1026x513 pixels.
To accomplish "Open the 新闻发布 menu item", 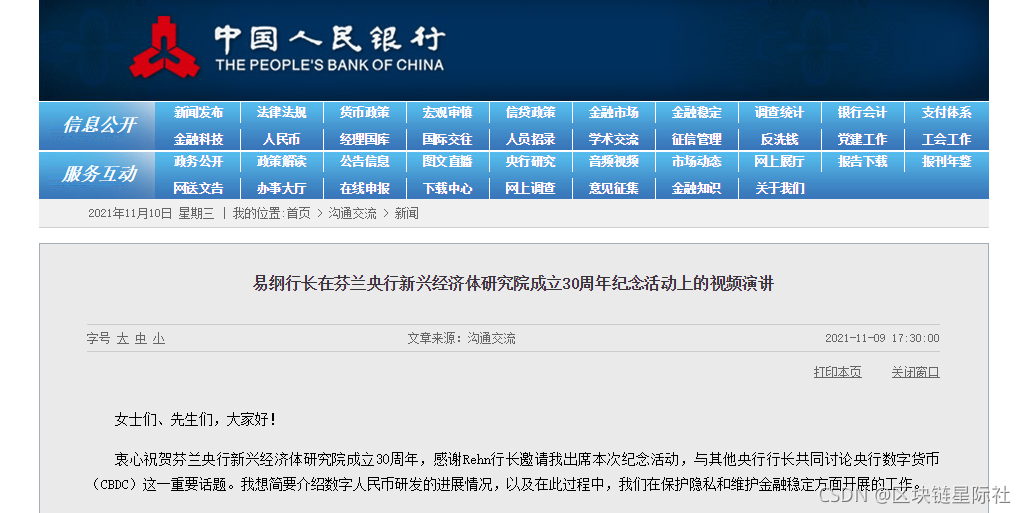I will point(198,113).
